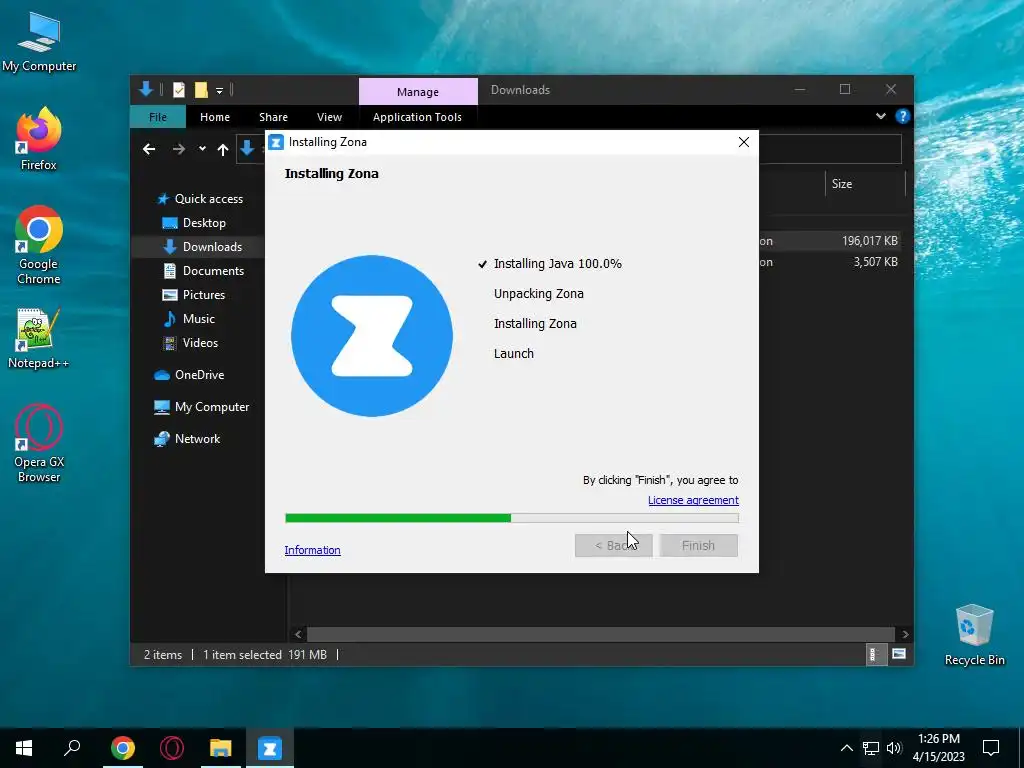Click the Explorer back navigation arrow
This screenshot has width=1024, height=768.
tap(149, 150)
